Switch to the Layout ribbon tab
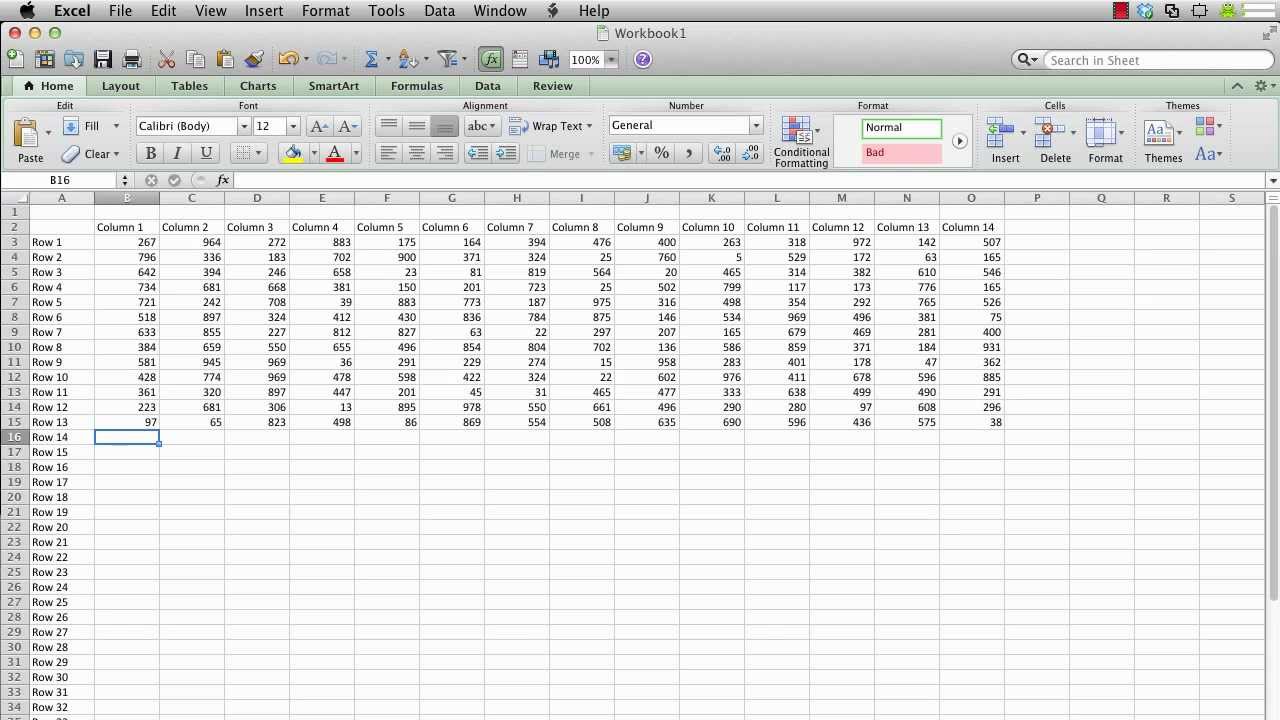 point(121,86)
